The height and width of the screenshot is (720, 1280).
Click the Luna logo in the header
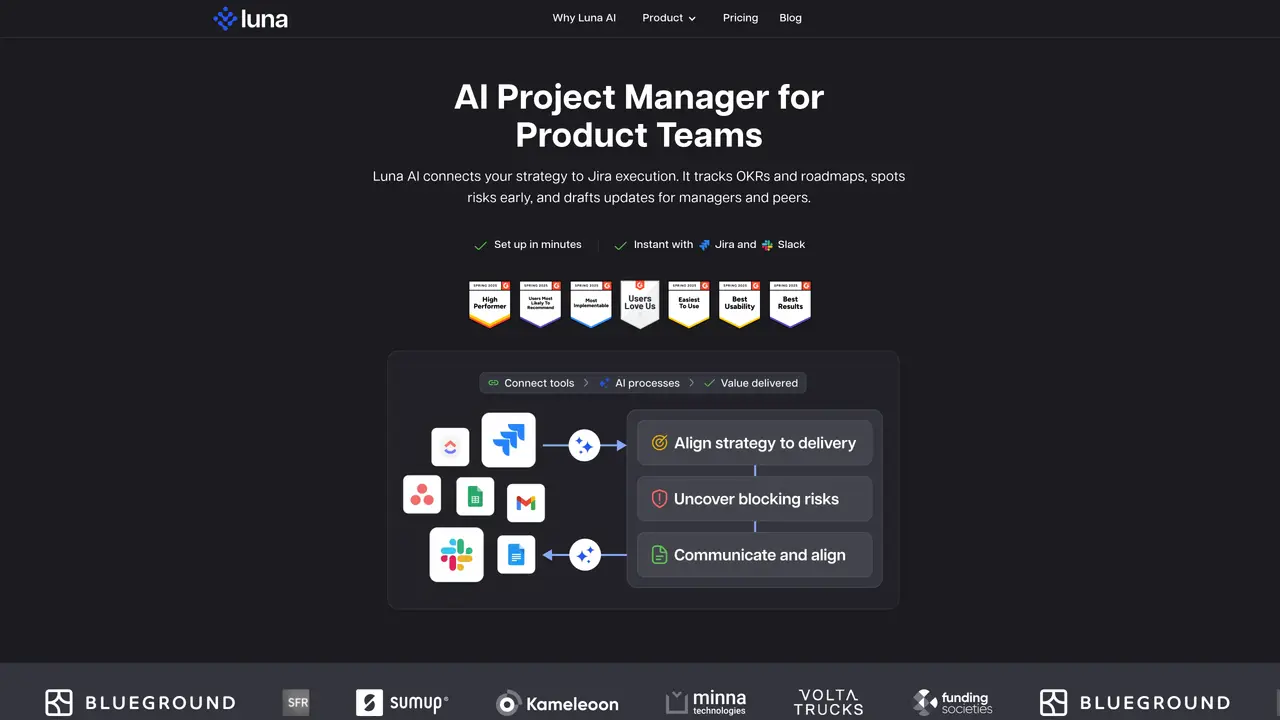point(250,18)
